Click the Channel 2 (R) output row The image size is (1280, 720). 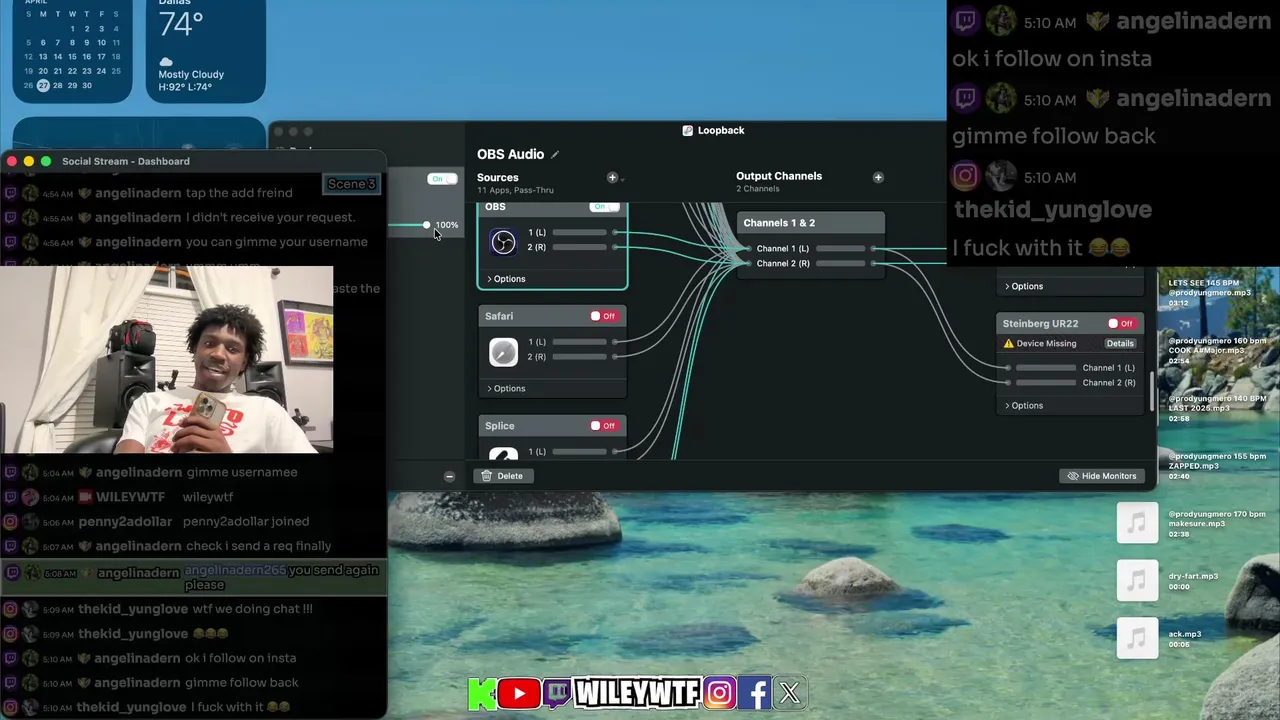click(x=811, y=263)
